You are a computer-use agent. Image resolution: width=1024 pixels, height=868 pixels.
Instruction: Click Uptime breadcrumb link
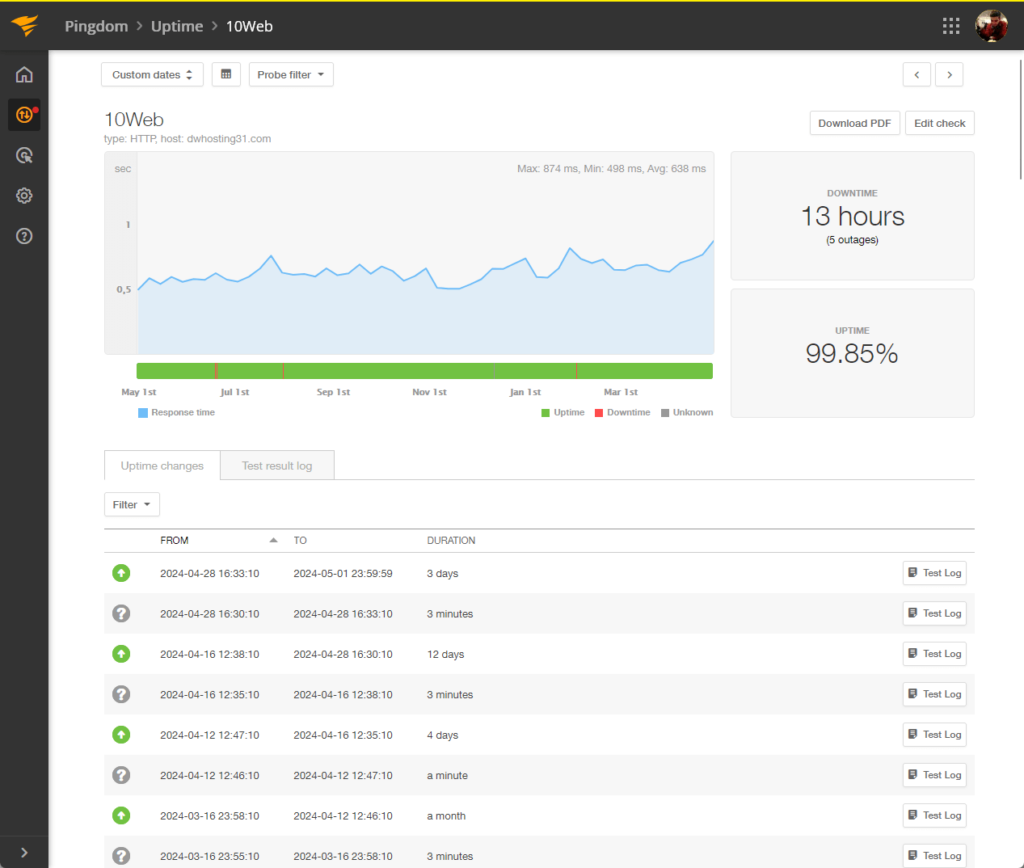coord(177,26)
